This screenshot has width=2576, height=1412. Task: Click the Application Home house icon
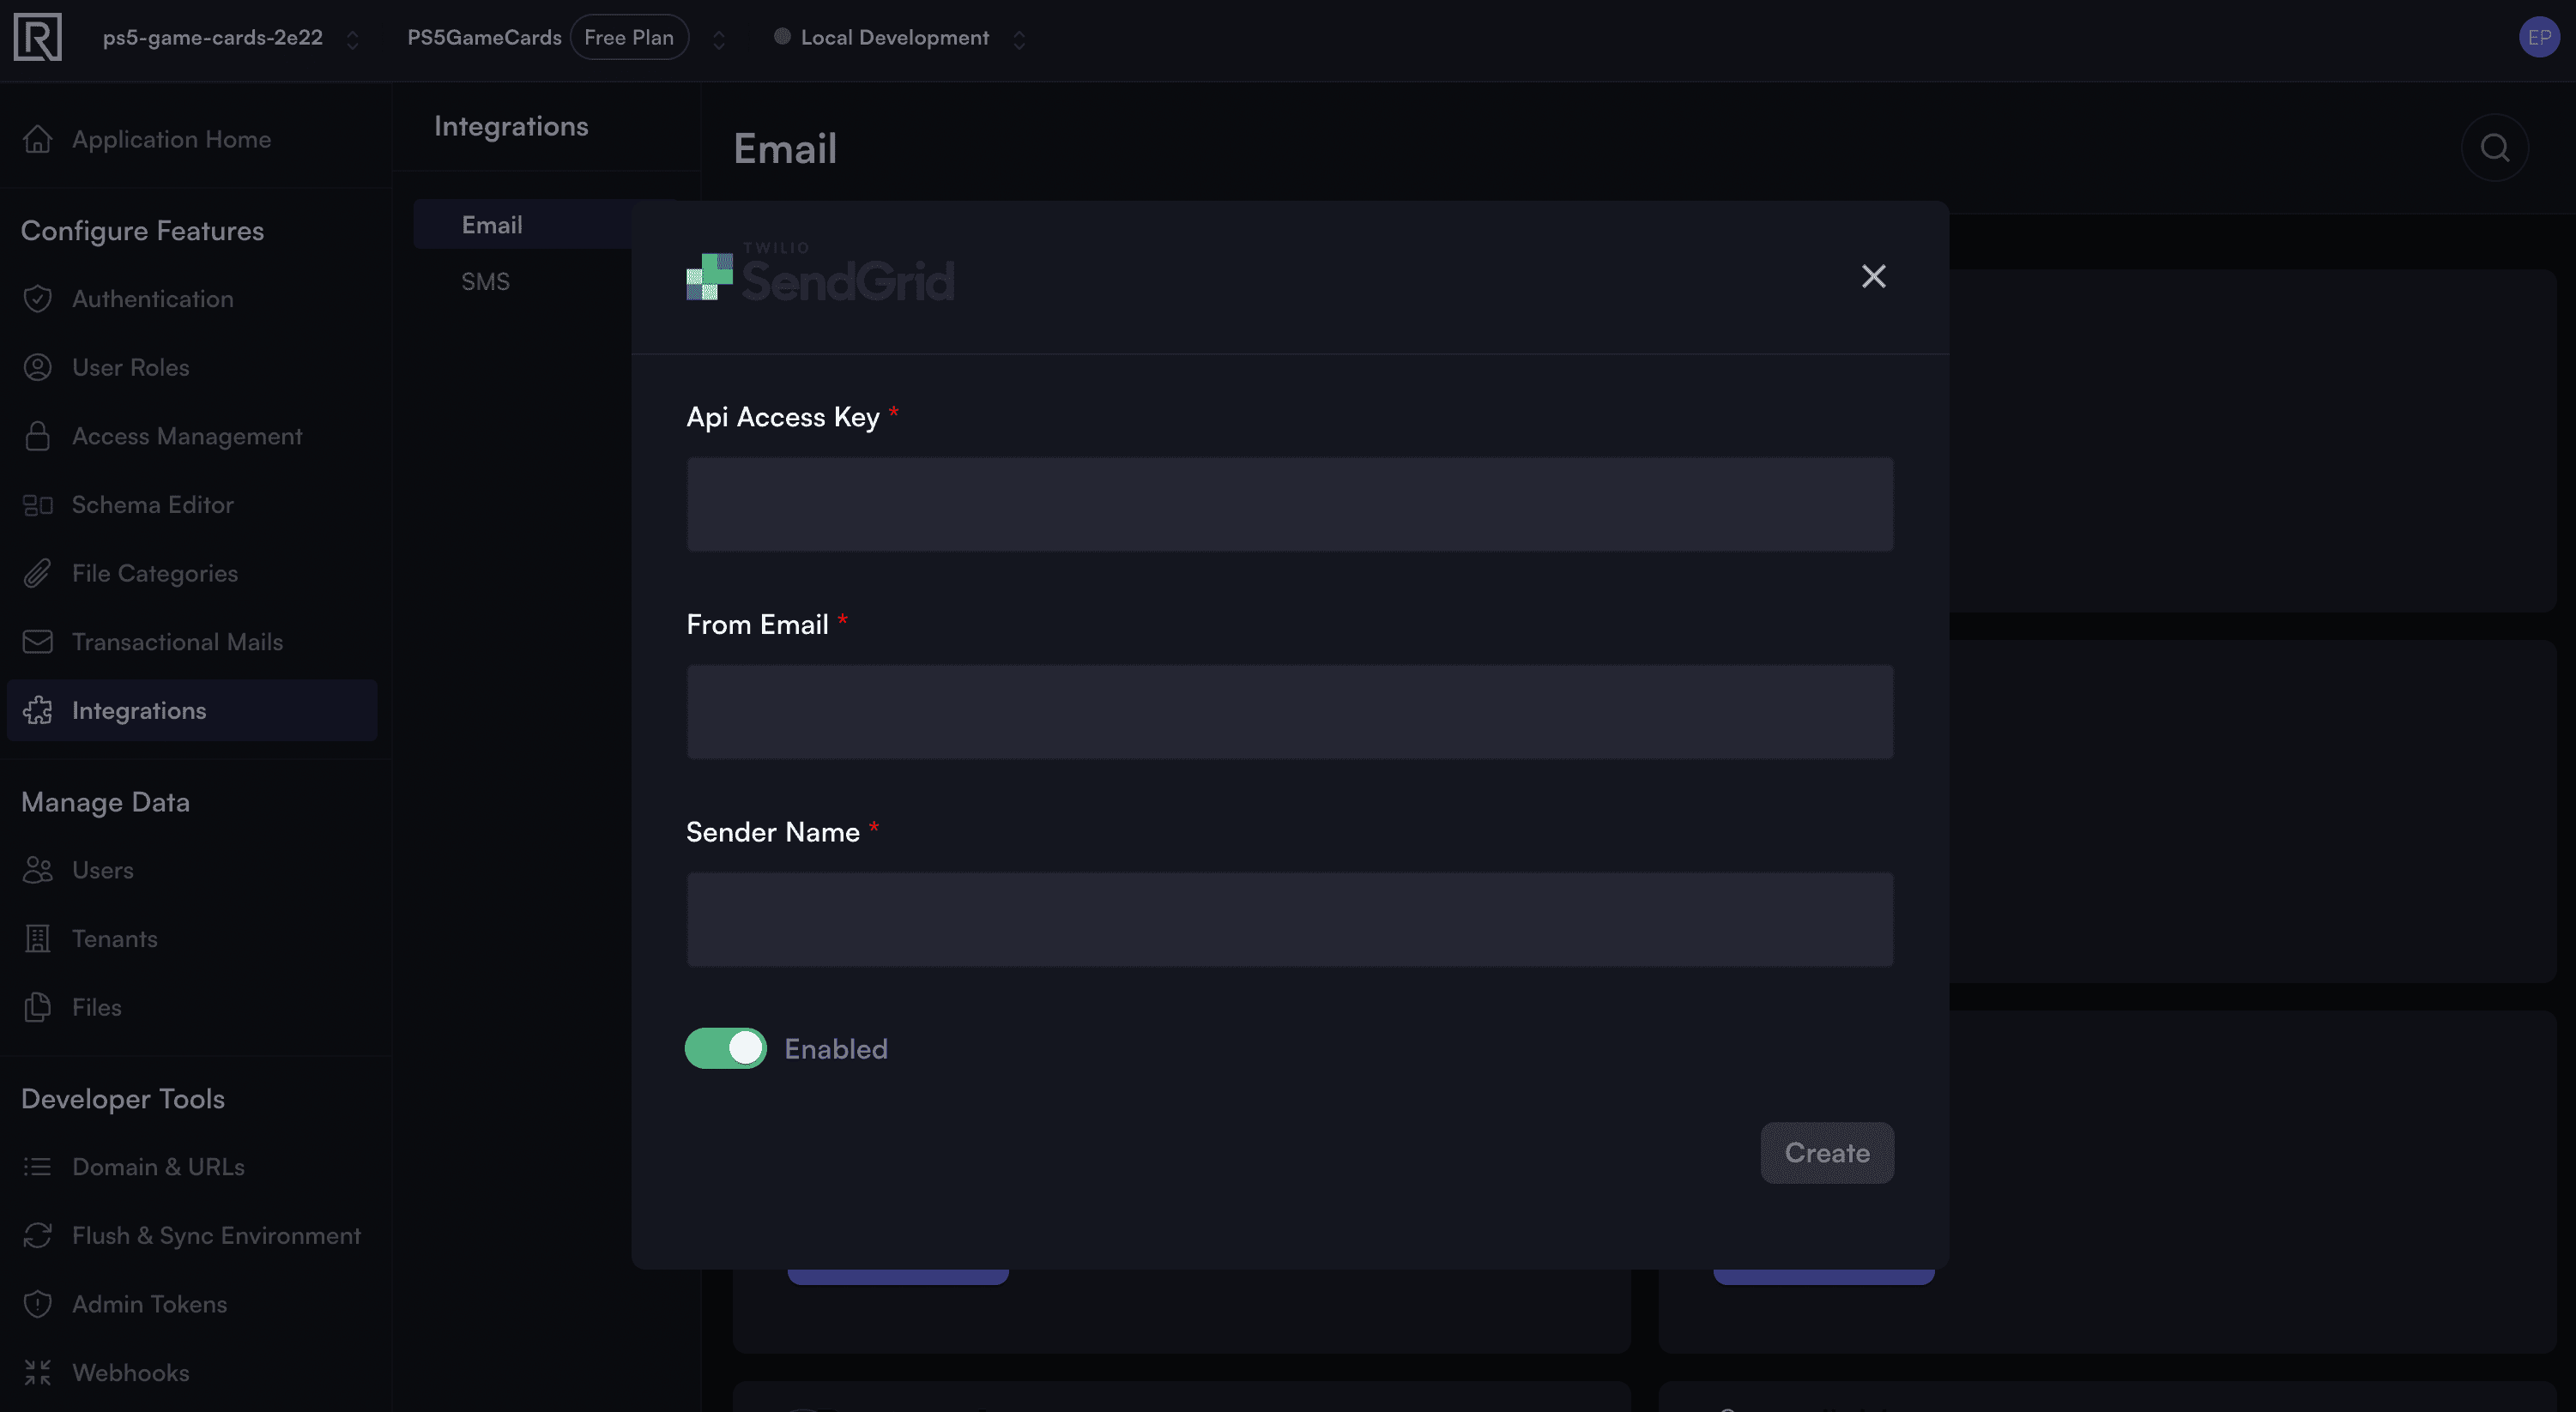pos(38,139)
